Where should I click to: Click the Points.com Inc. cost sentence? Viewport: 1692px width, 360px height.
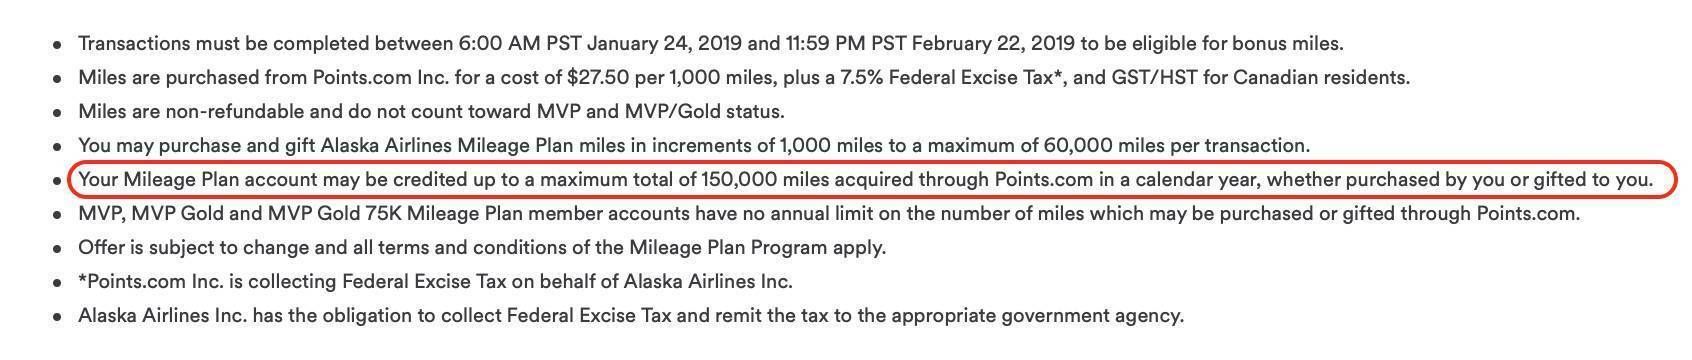(x=744, y=78)
